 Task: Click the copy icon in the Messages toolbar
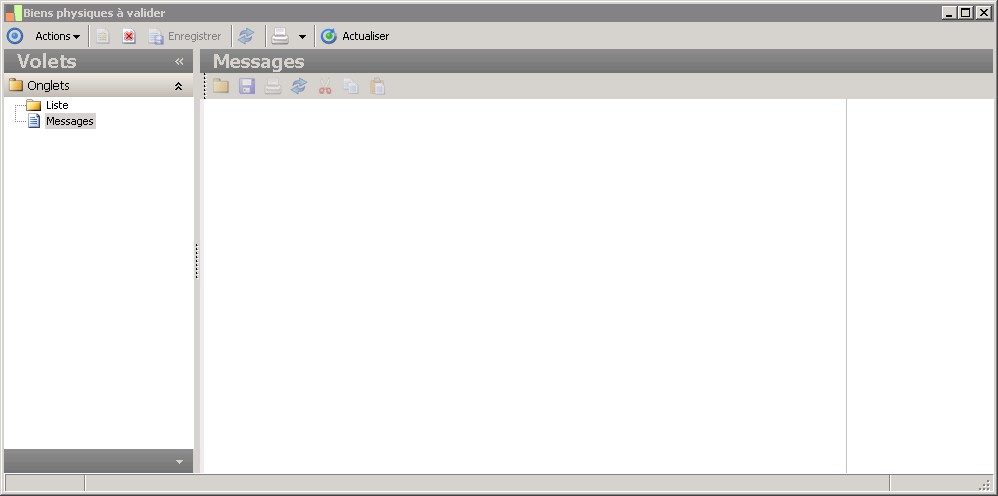point(351,86)
